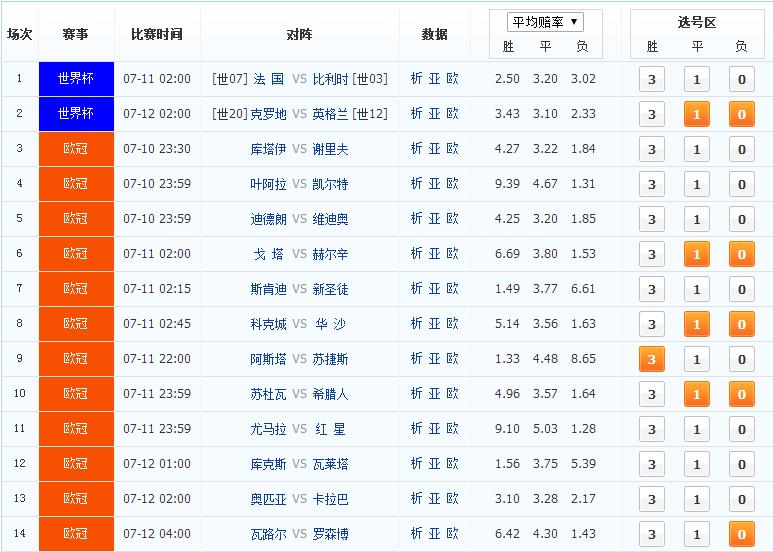Open team link 卡拉巴

pyautogui.click(x=330, y=499)
